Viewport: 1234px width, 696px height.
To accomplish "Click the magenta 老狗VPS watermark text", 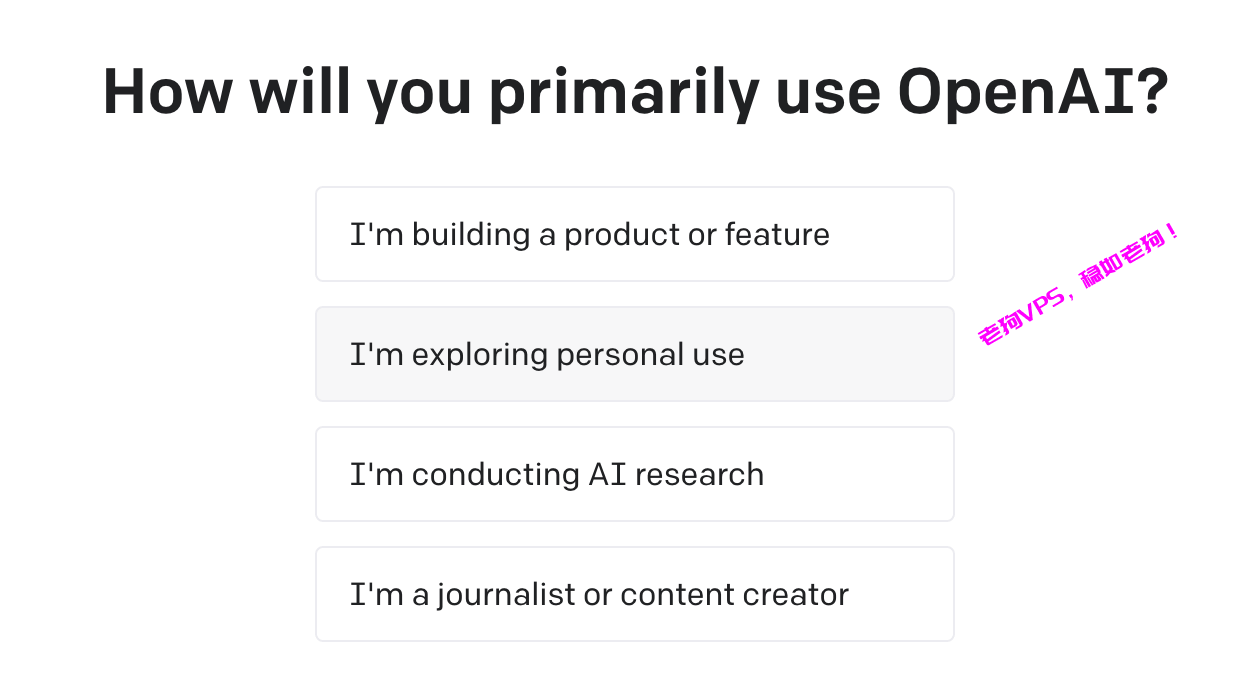I will 1080,285.
